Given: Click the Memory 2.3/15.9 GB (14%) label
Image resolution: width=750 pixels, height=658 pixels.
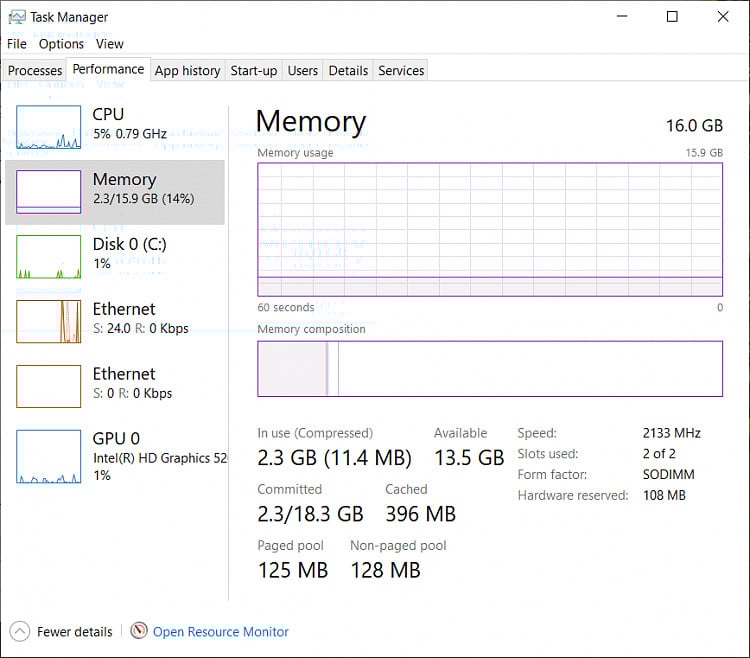Looking at the screenshot, I should [x=143, y=188].
